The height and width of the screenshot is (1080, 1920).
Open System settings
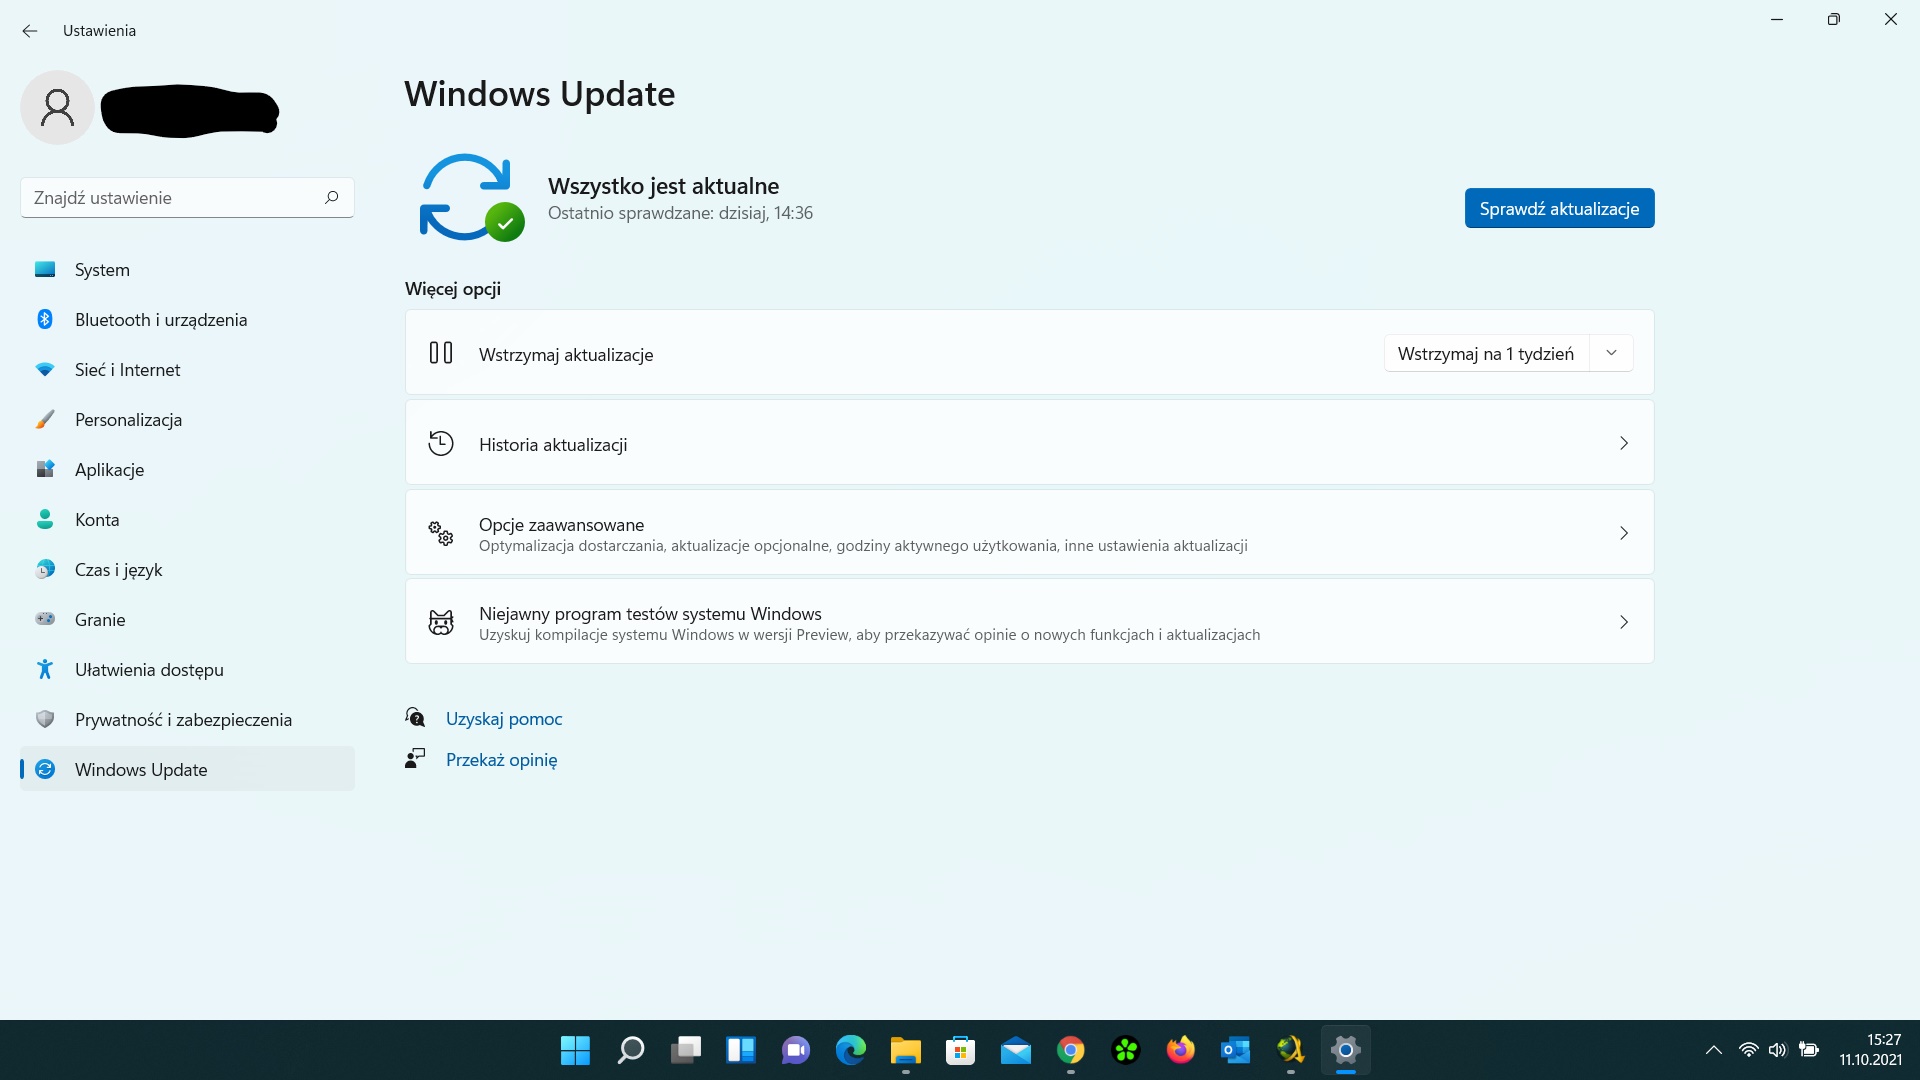pos(187,269)
